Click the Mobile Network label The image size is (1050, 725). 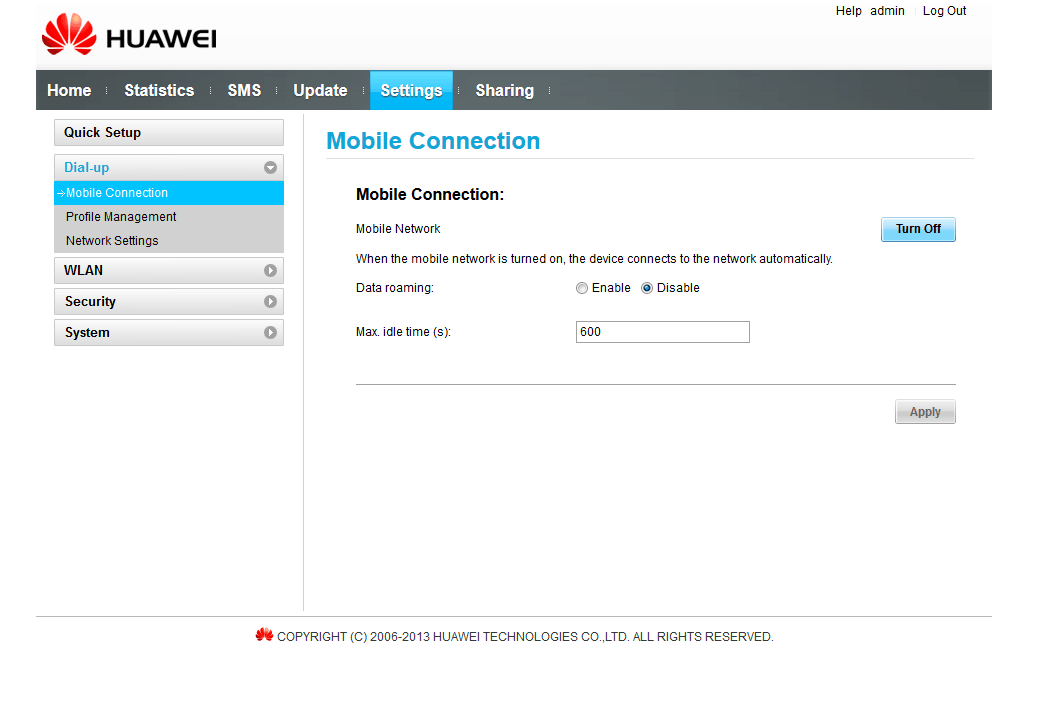tap(398, 229)
